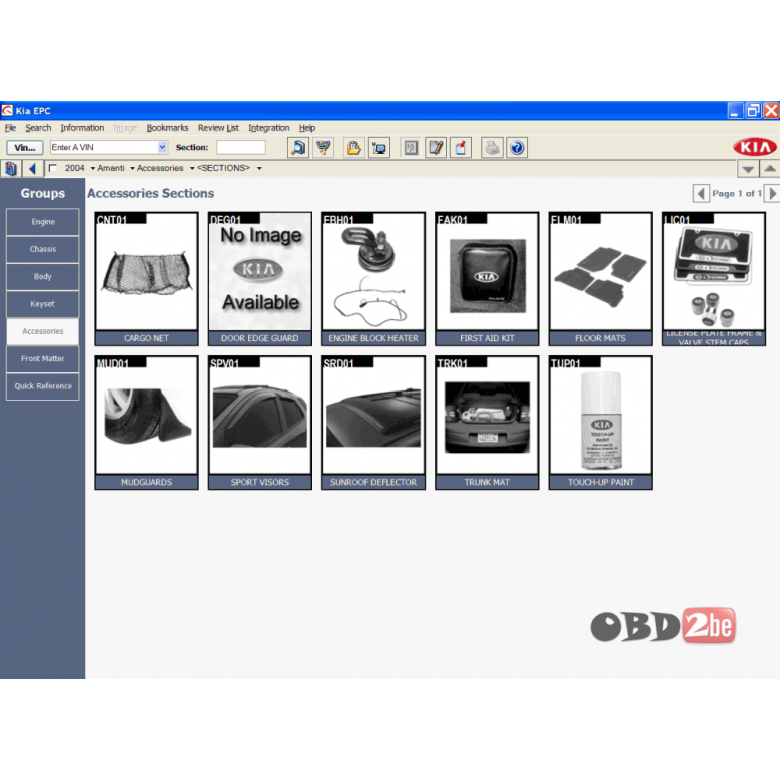The height and width of the screenshot is (780, 780).
Task: Open the blue help question mark icon
Action: pos(517,148)
